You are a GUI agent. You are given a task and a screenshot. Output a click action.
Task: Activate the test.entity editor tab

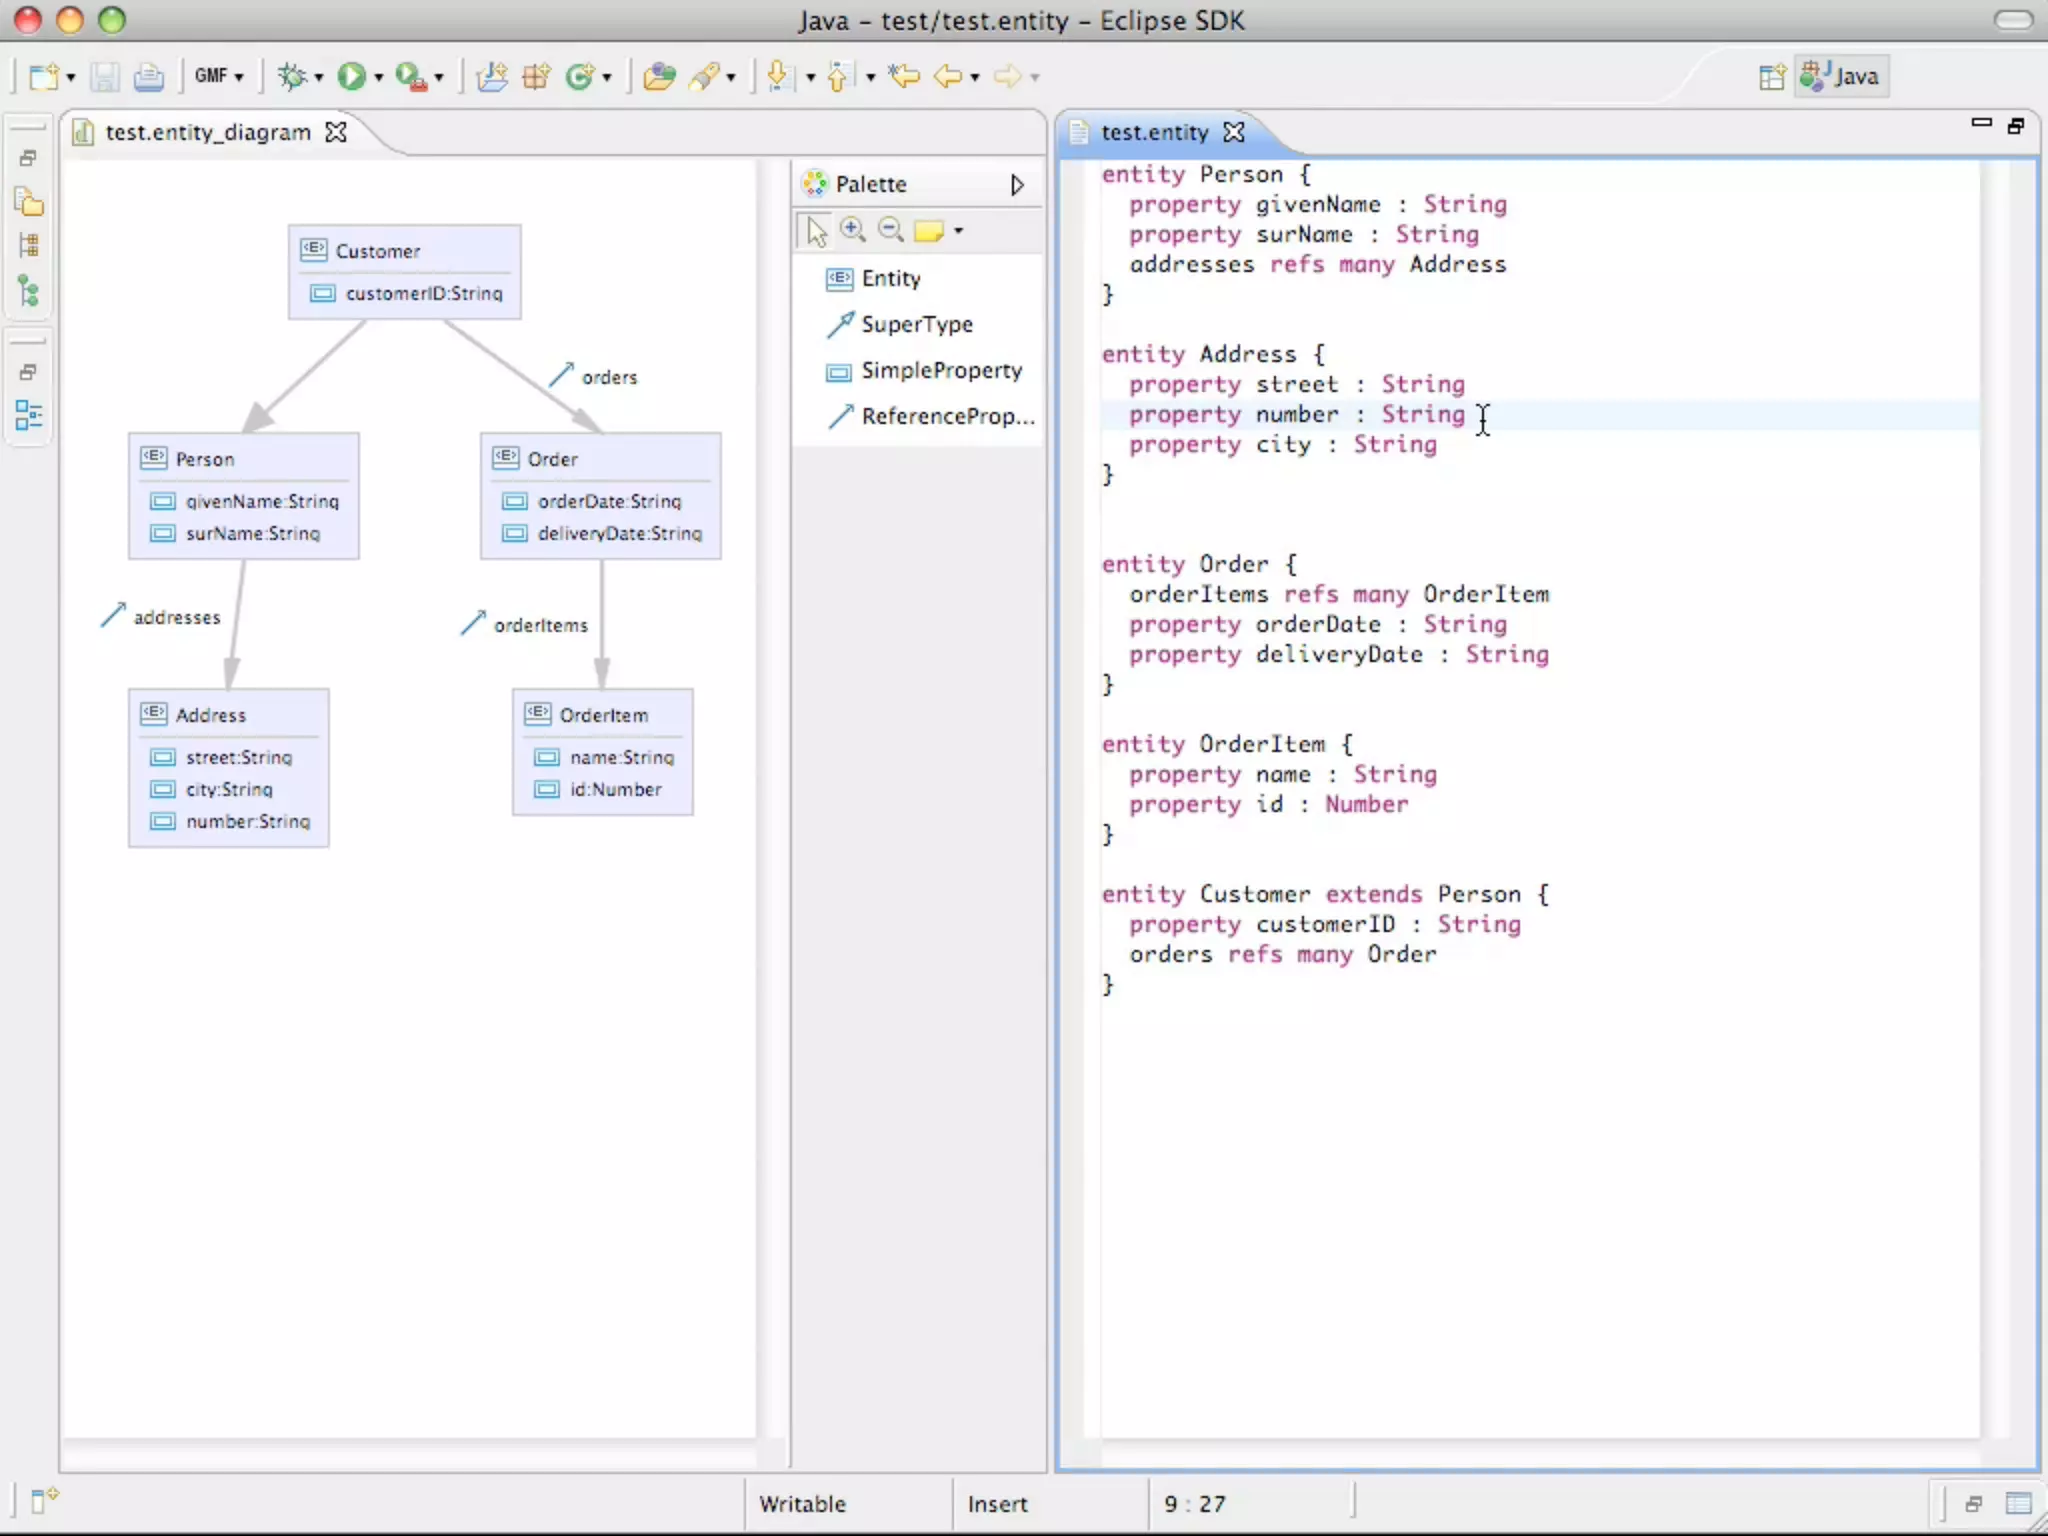point(1154,132)
